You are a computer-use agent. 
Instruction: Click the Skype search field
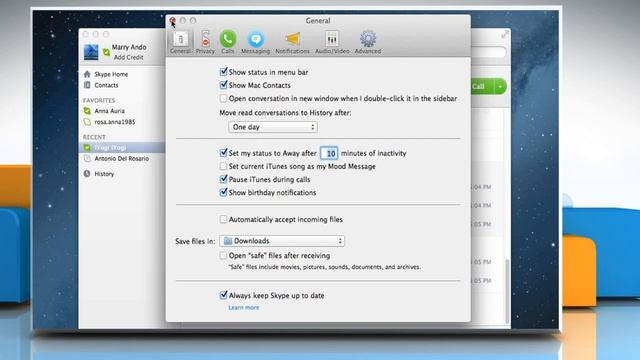[488, 52]
